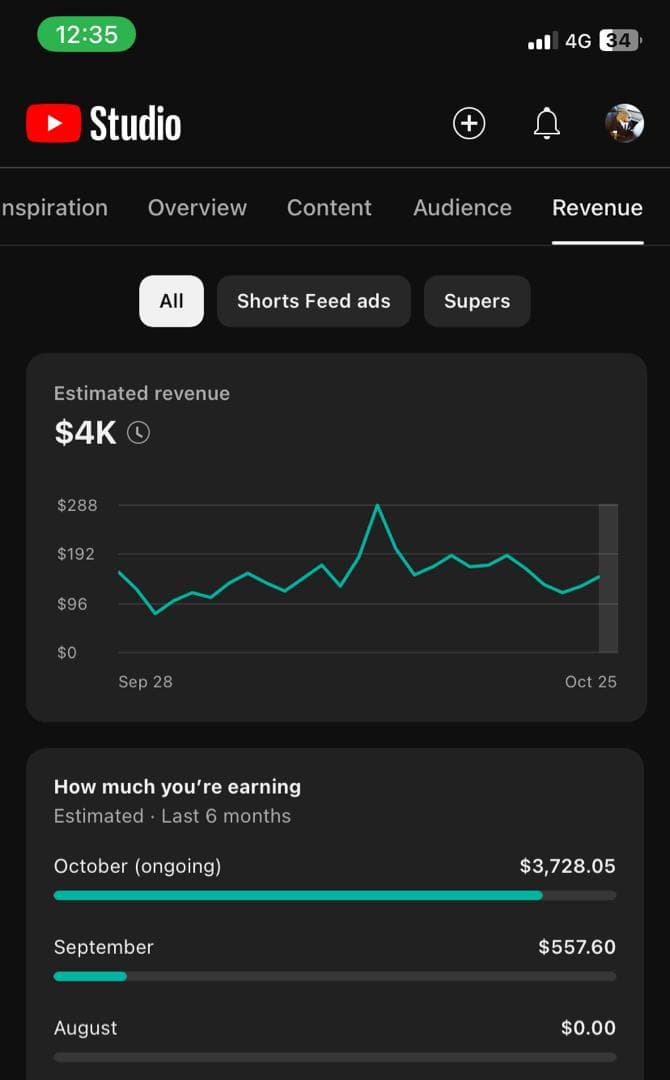Filter by Supers chip
The width and height of the screenshot is (670, 1080).
pos(477,301)
